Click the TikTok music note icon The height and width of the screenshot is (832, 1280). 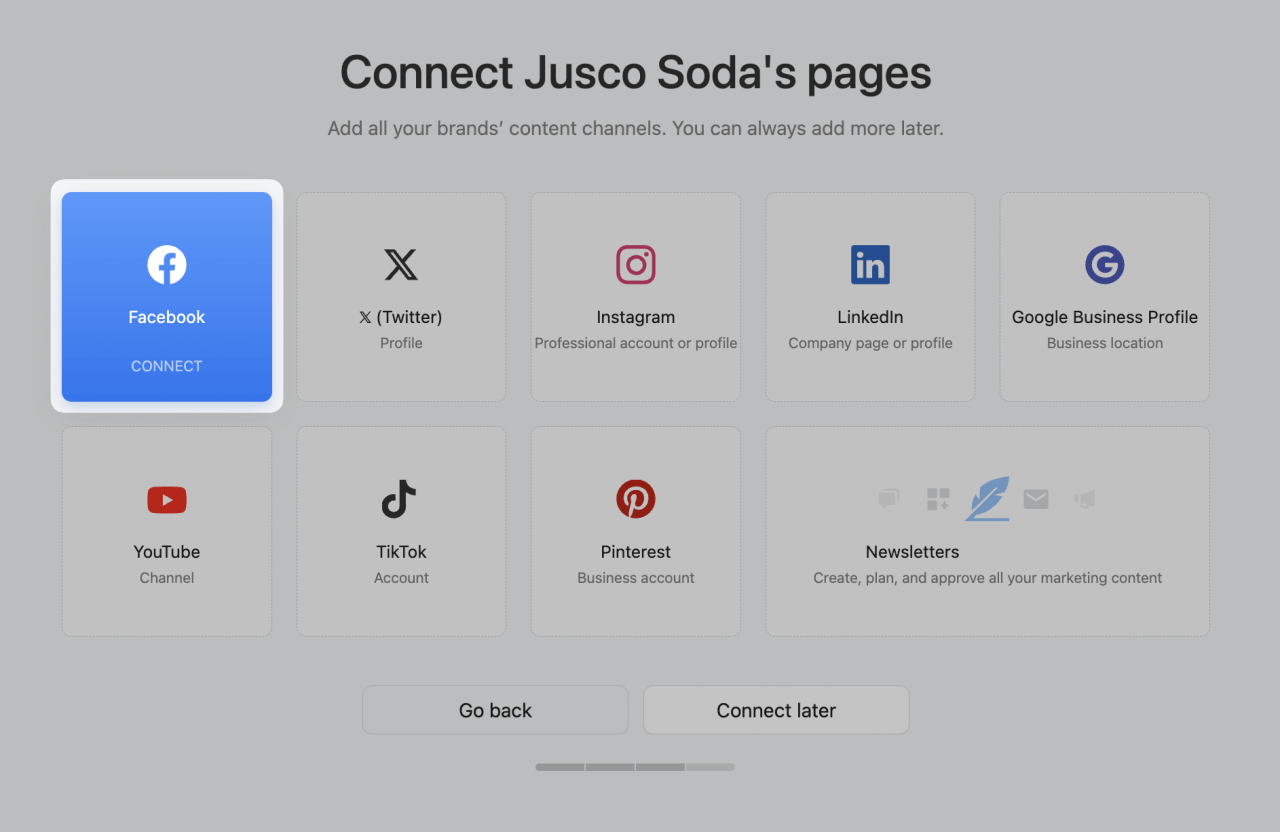[401, 499]
